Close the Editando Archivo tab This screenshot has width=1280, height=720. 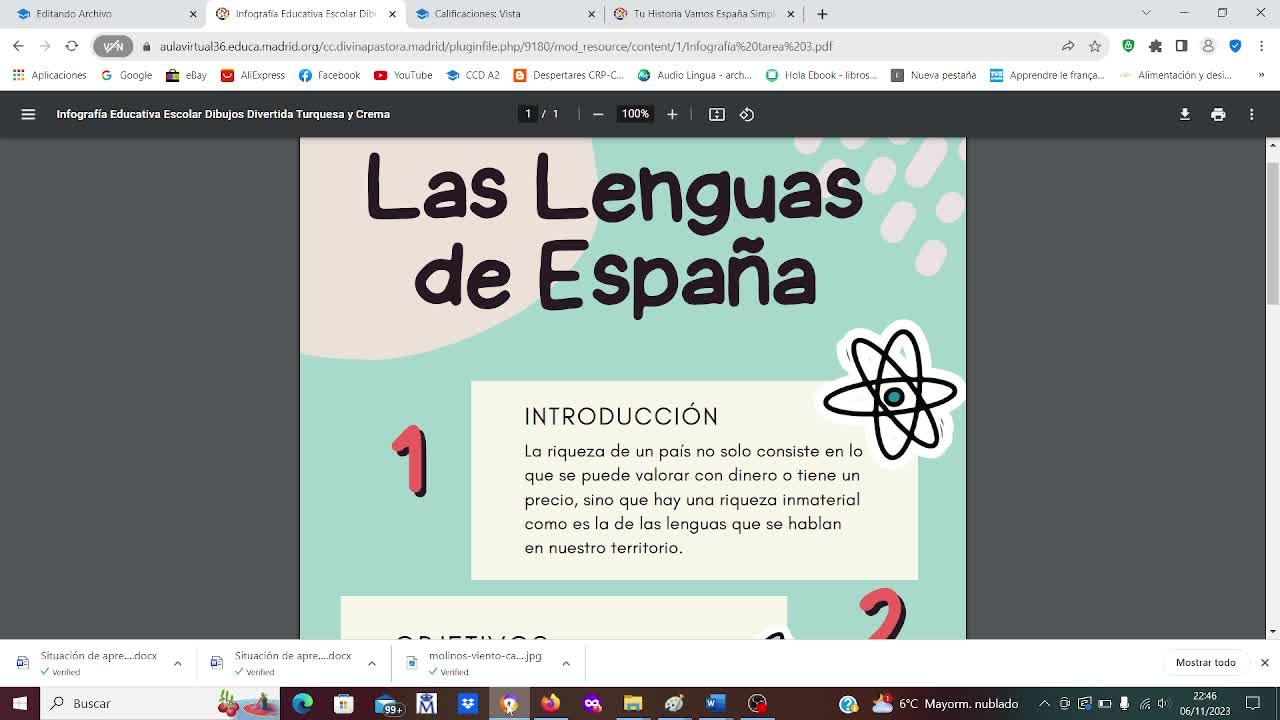coord(193,14)
